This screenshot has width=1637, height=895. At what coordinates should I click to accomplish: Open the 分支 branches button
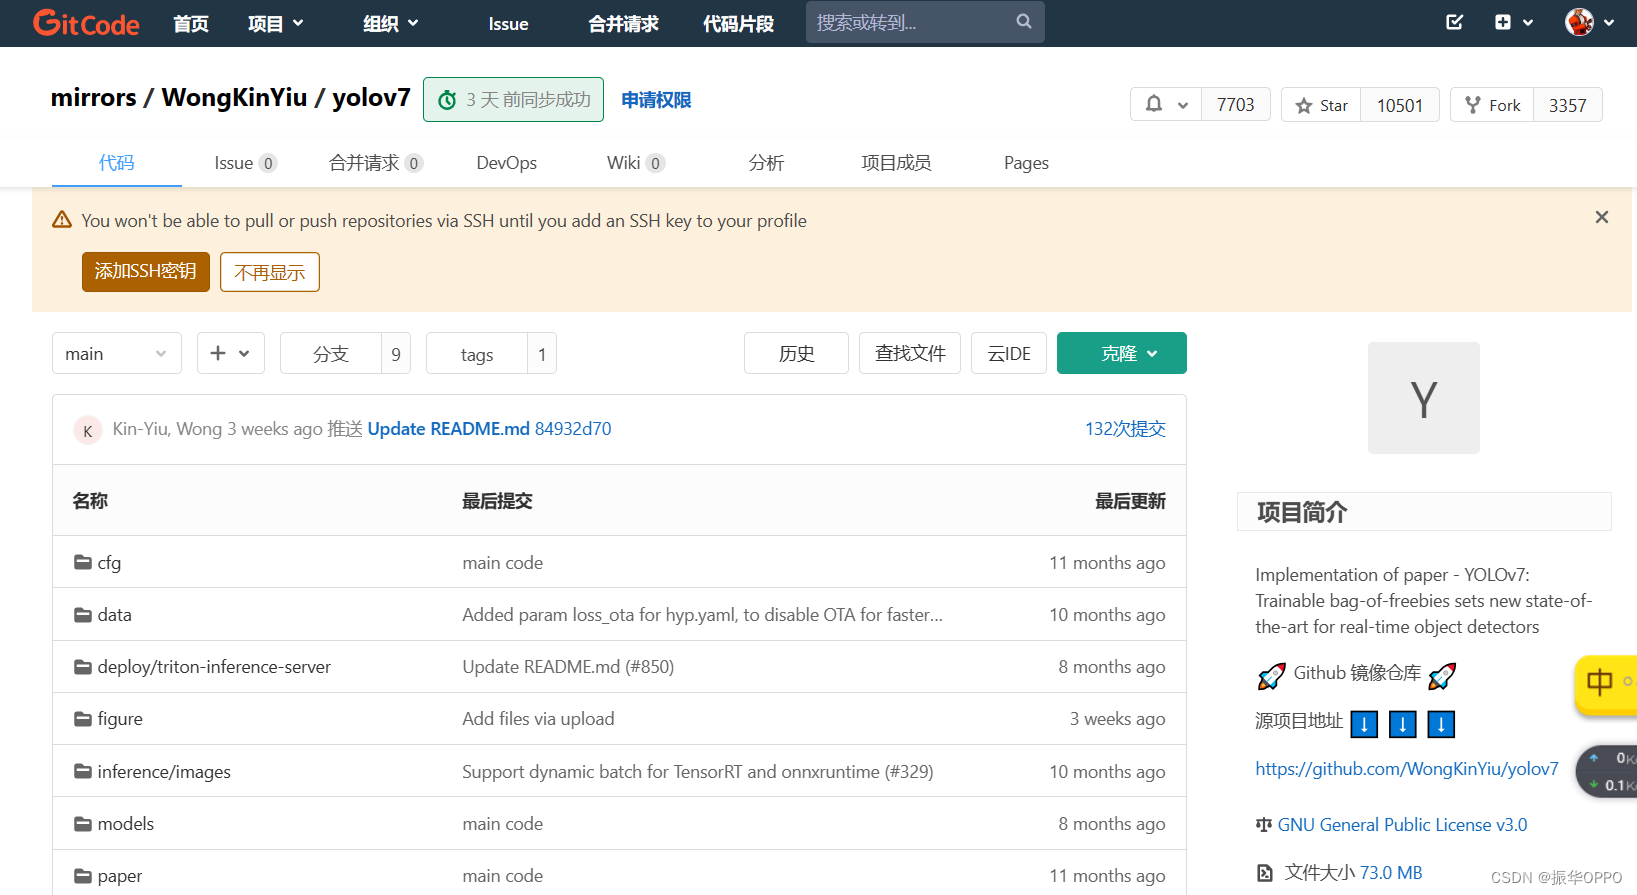point(331,353)
